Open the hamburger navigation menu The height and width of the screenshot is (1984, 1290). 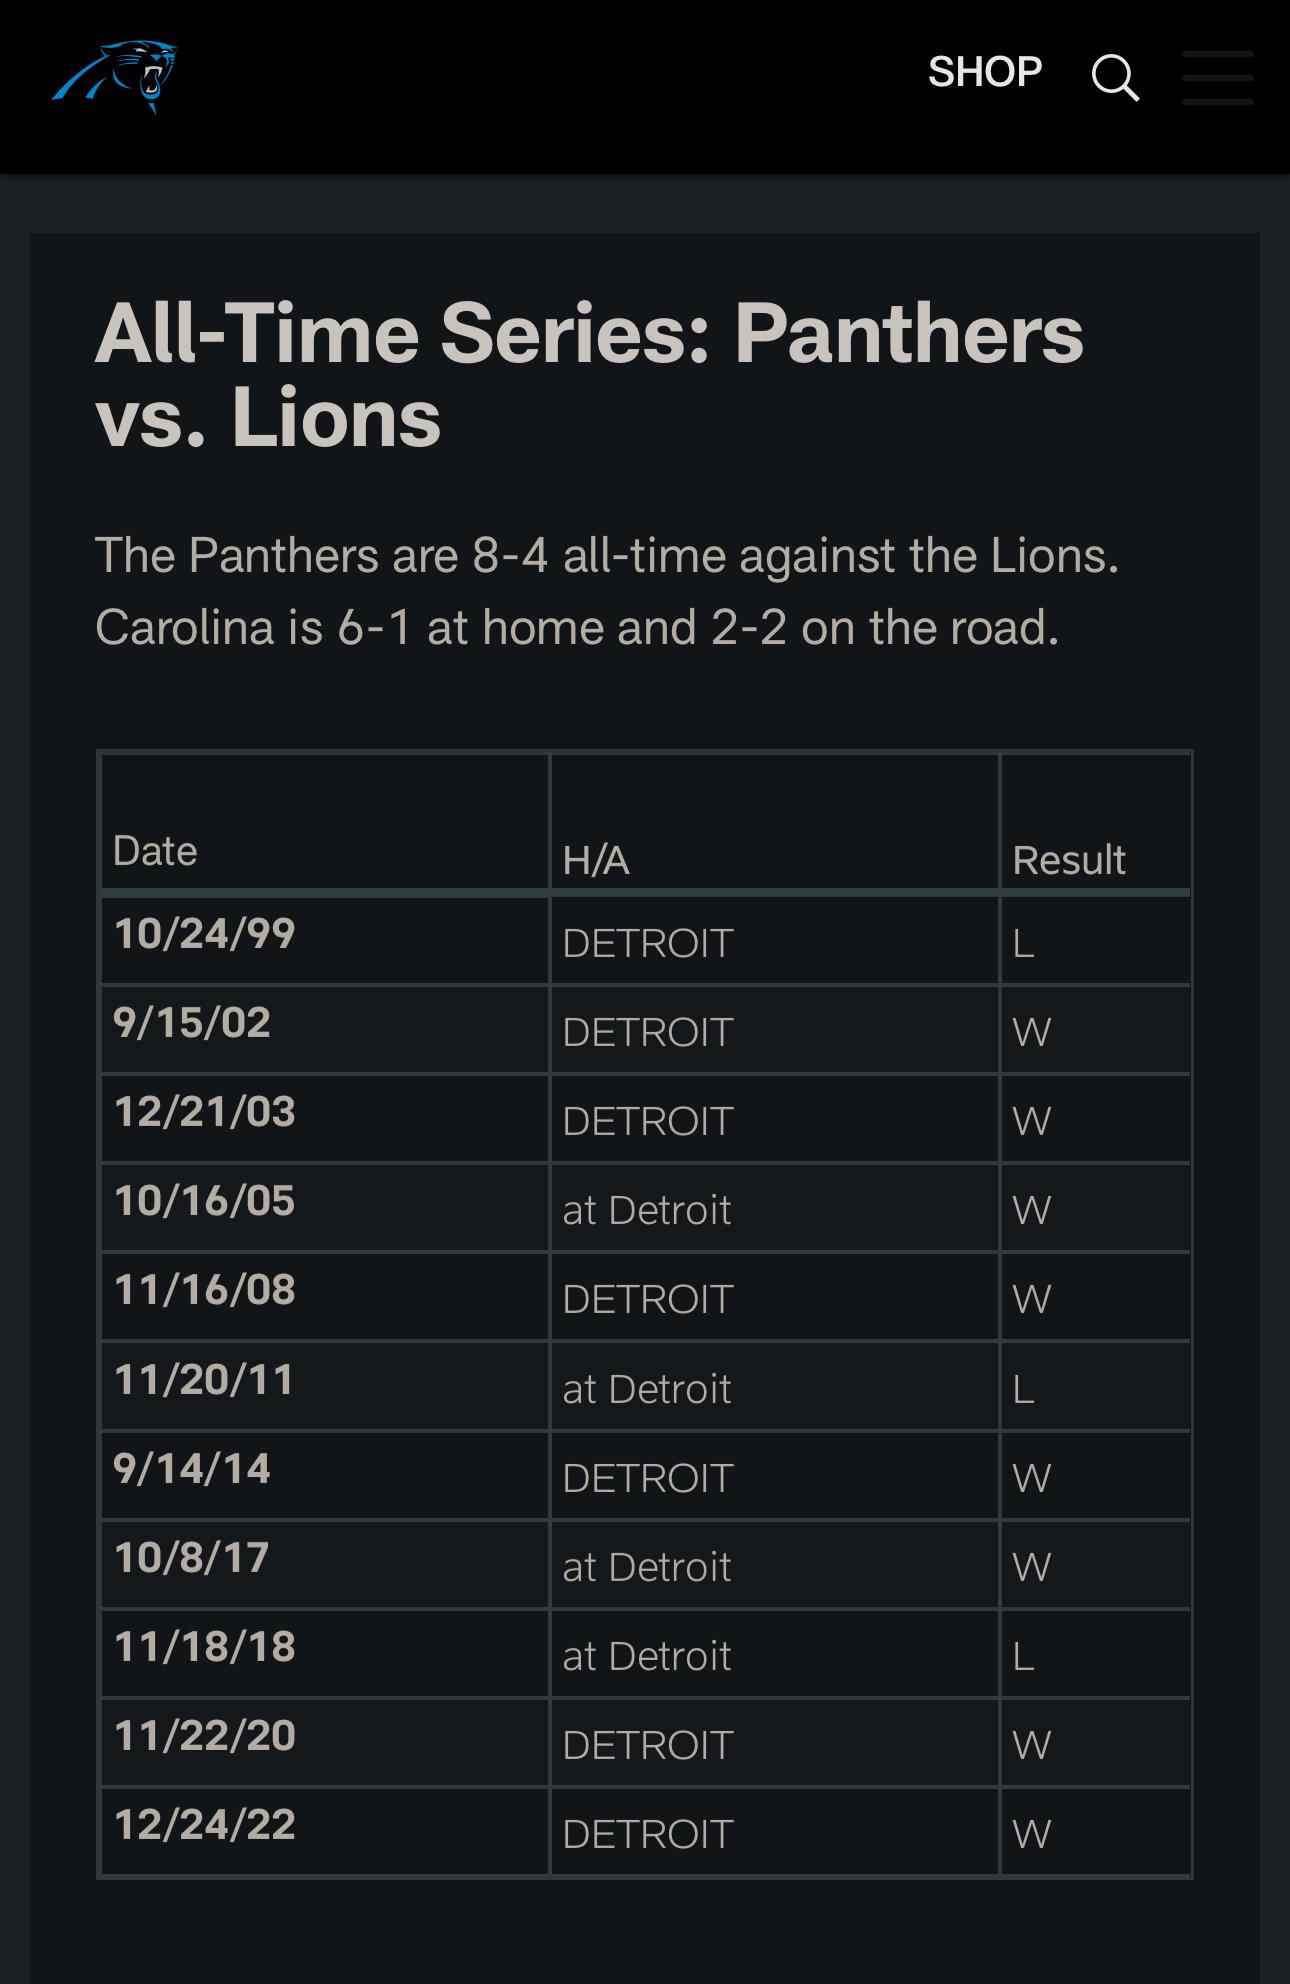tap(1217, 77)
